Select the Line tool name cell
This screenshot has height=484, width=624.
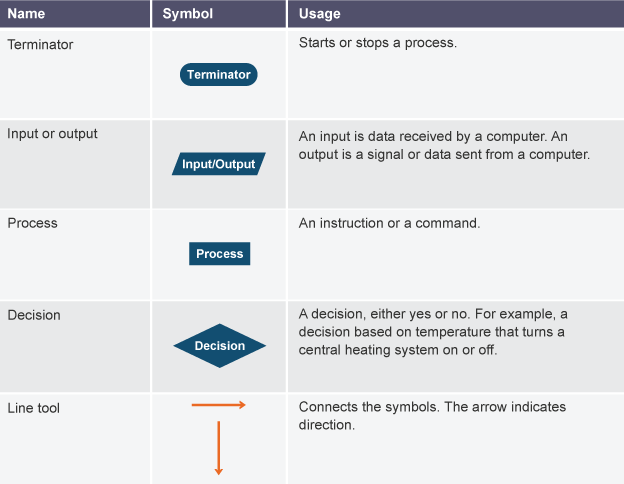[75, 439]
